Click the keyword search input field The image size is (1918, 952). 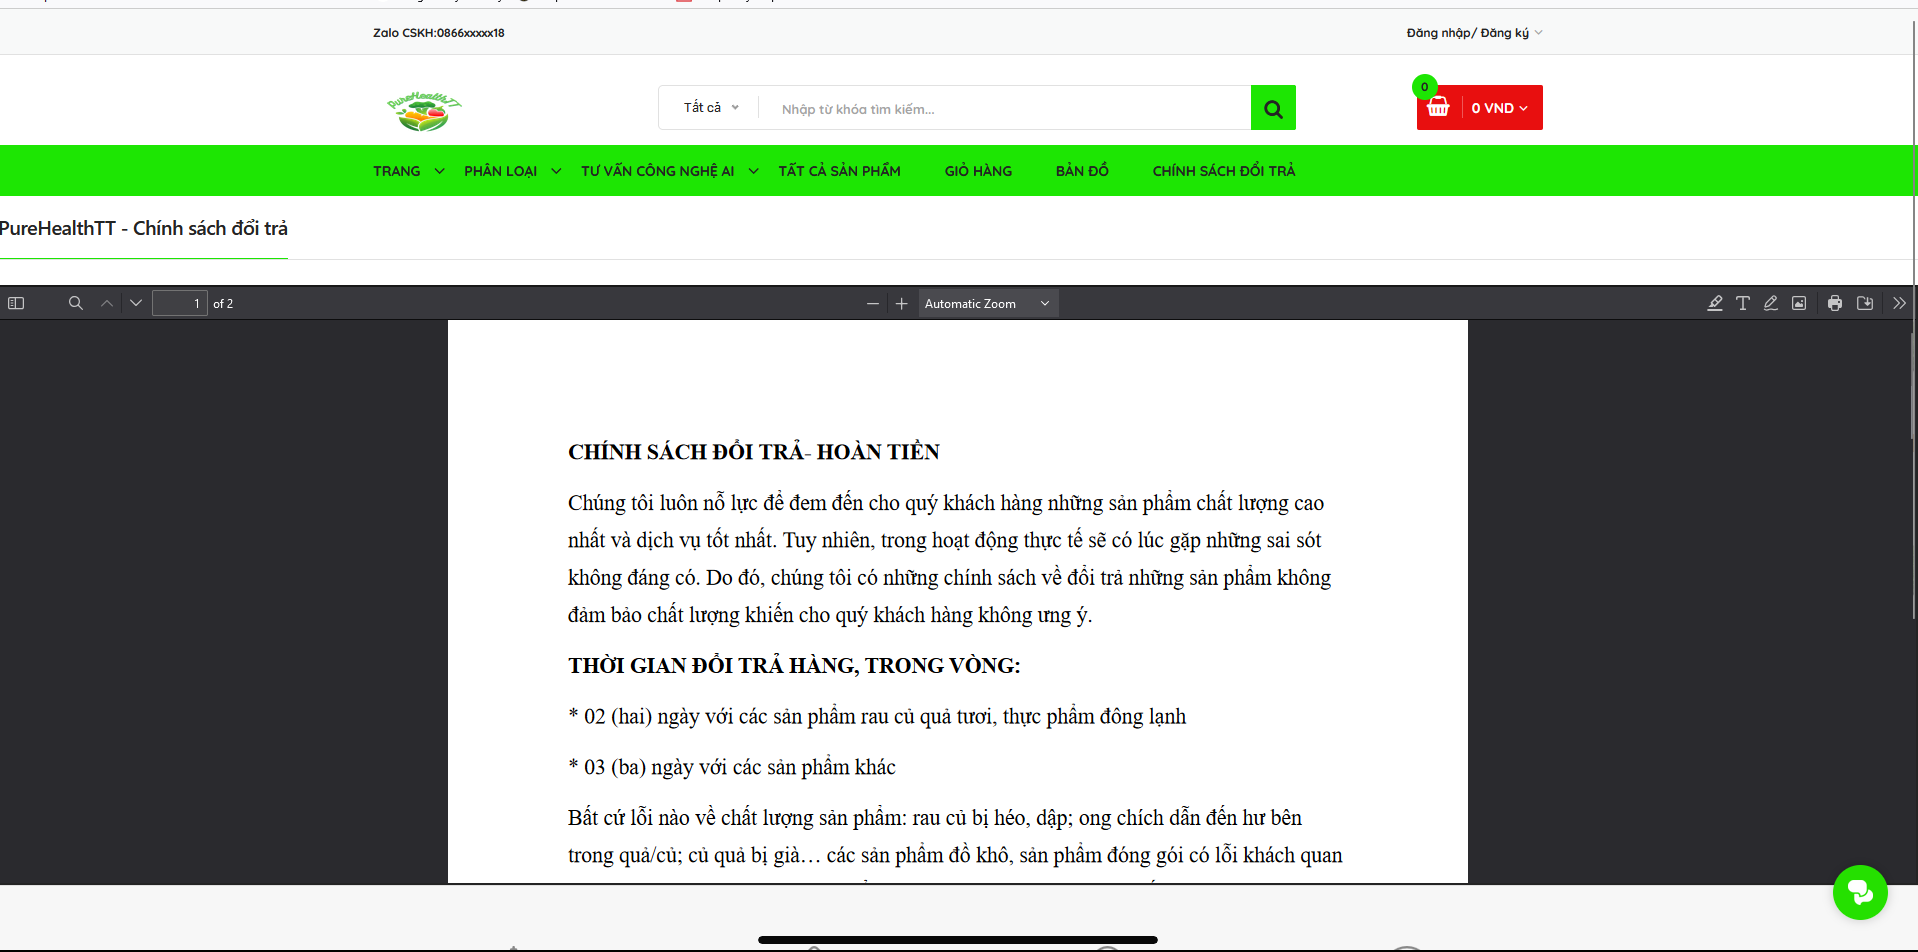(x=1005, y=108)
